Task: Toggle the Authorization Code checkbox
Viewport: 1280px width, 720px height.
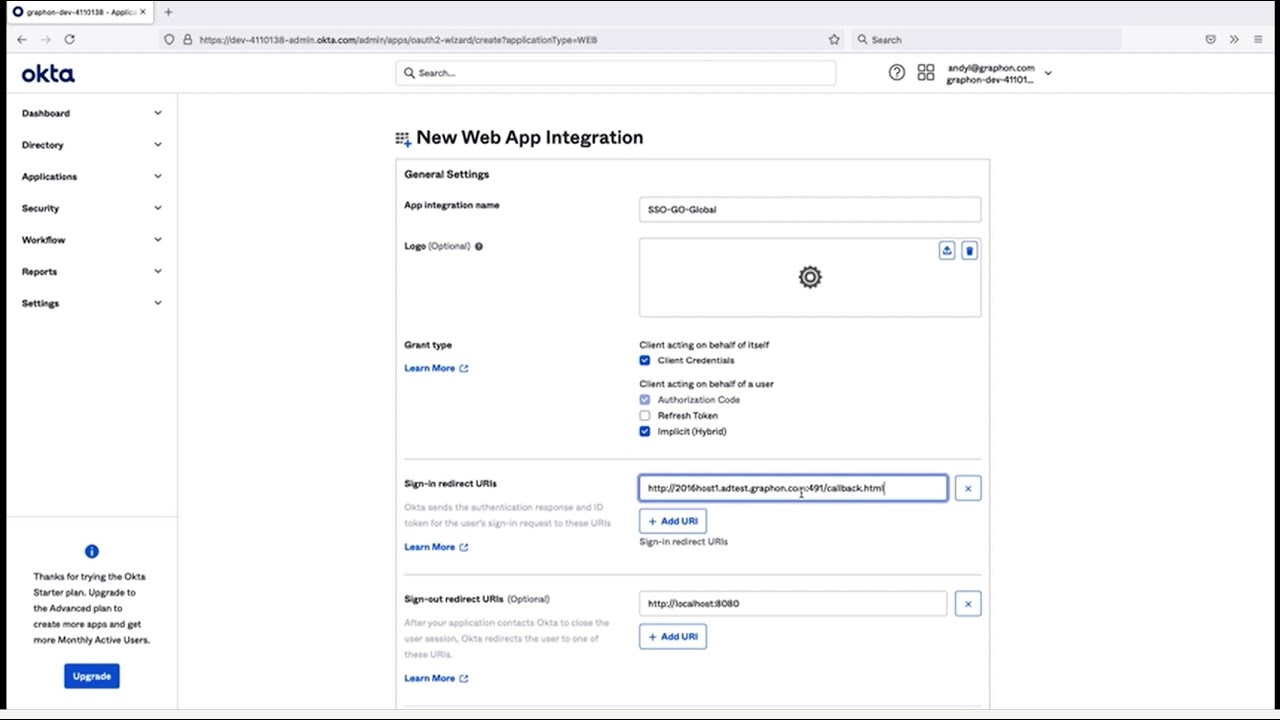Action: click(645, 400)
